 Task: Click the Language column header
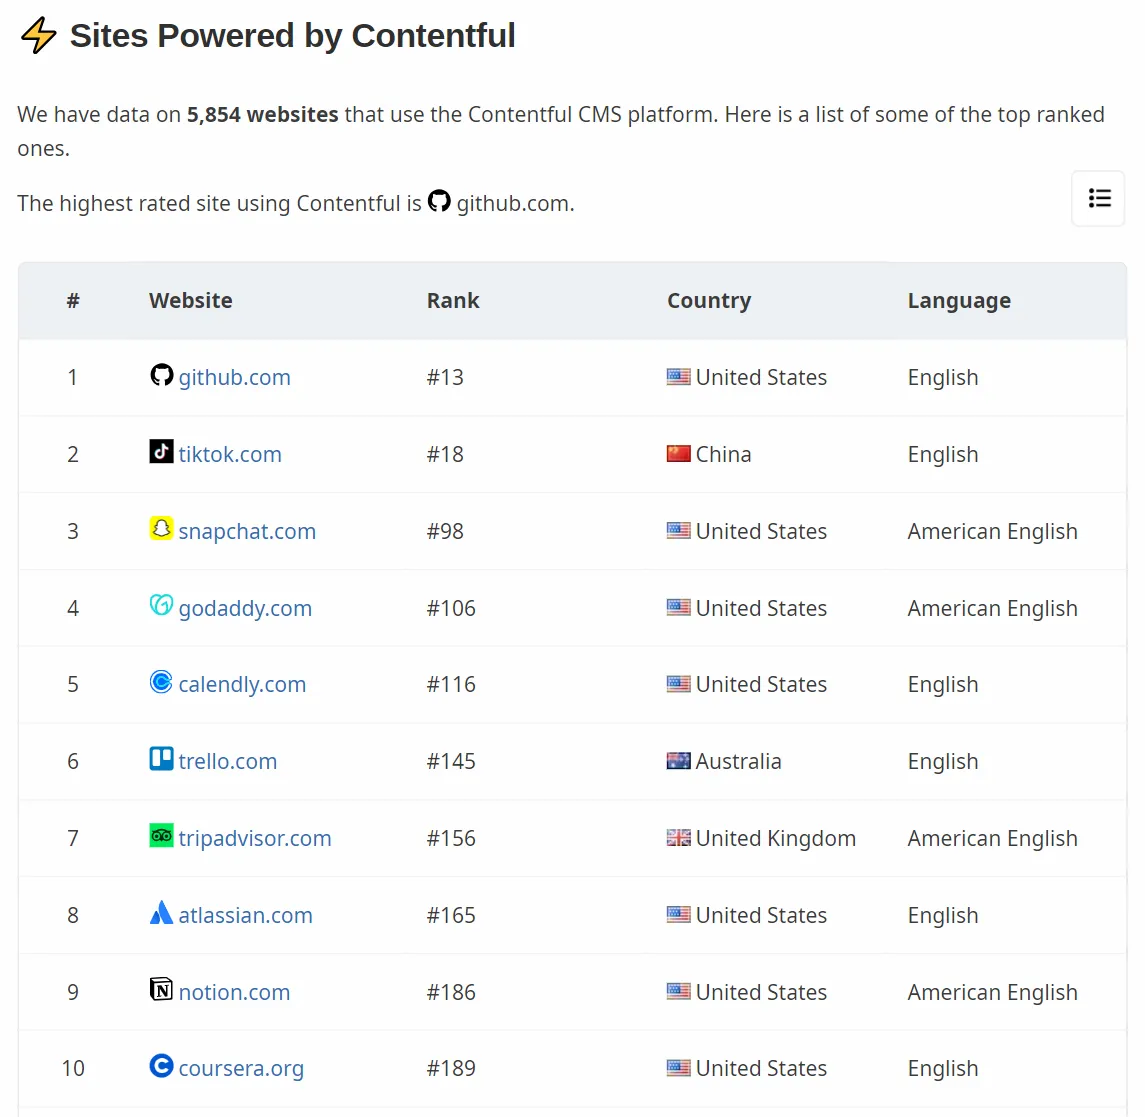pyautogui.click(x=959, y=301)
